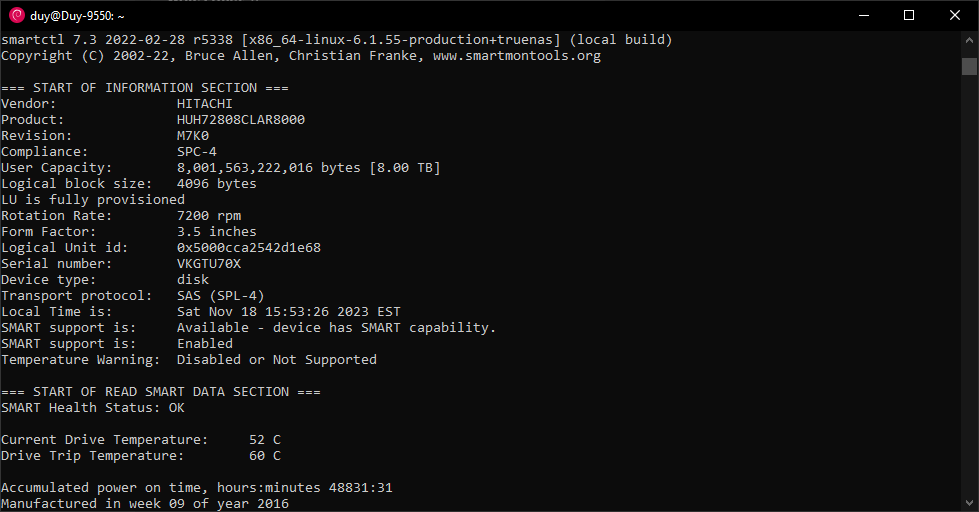Click the power on time value 48831:31
The width and height of the screenshot is (979, 512).
[361, 488]
